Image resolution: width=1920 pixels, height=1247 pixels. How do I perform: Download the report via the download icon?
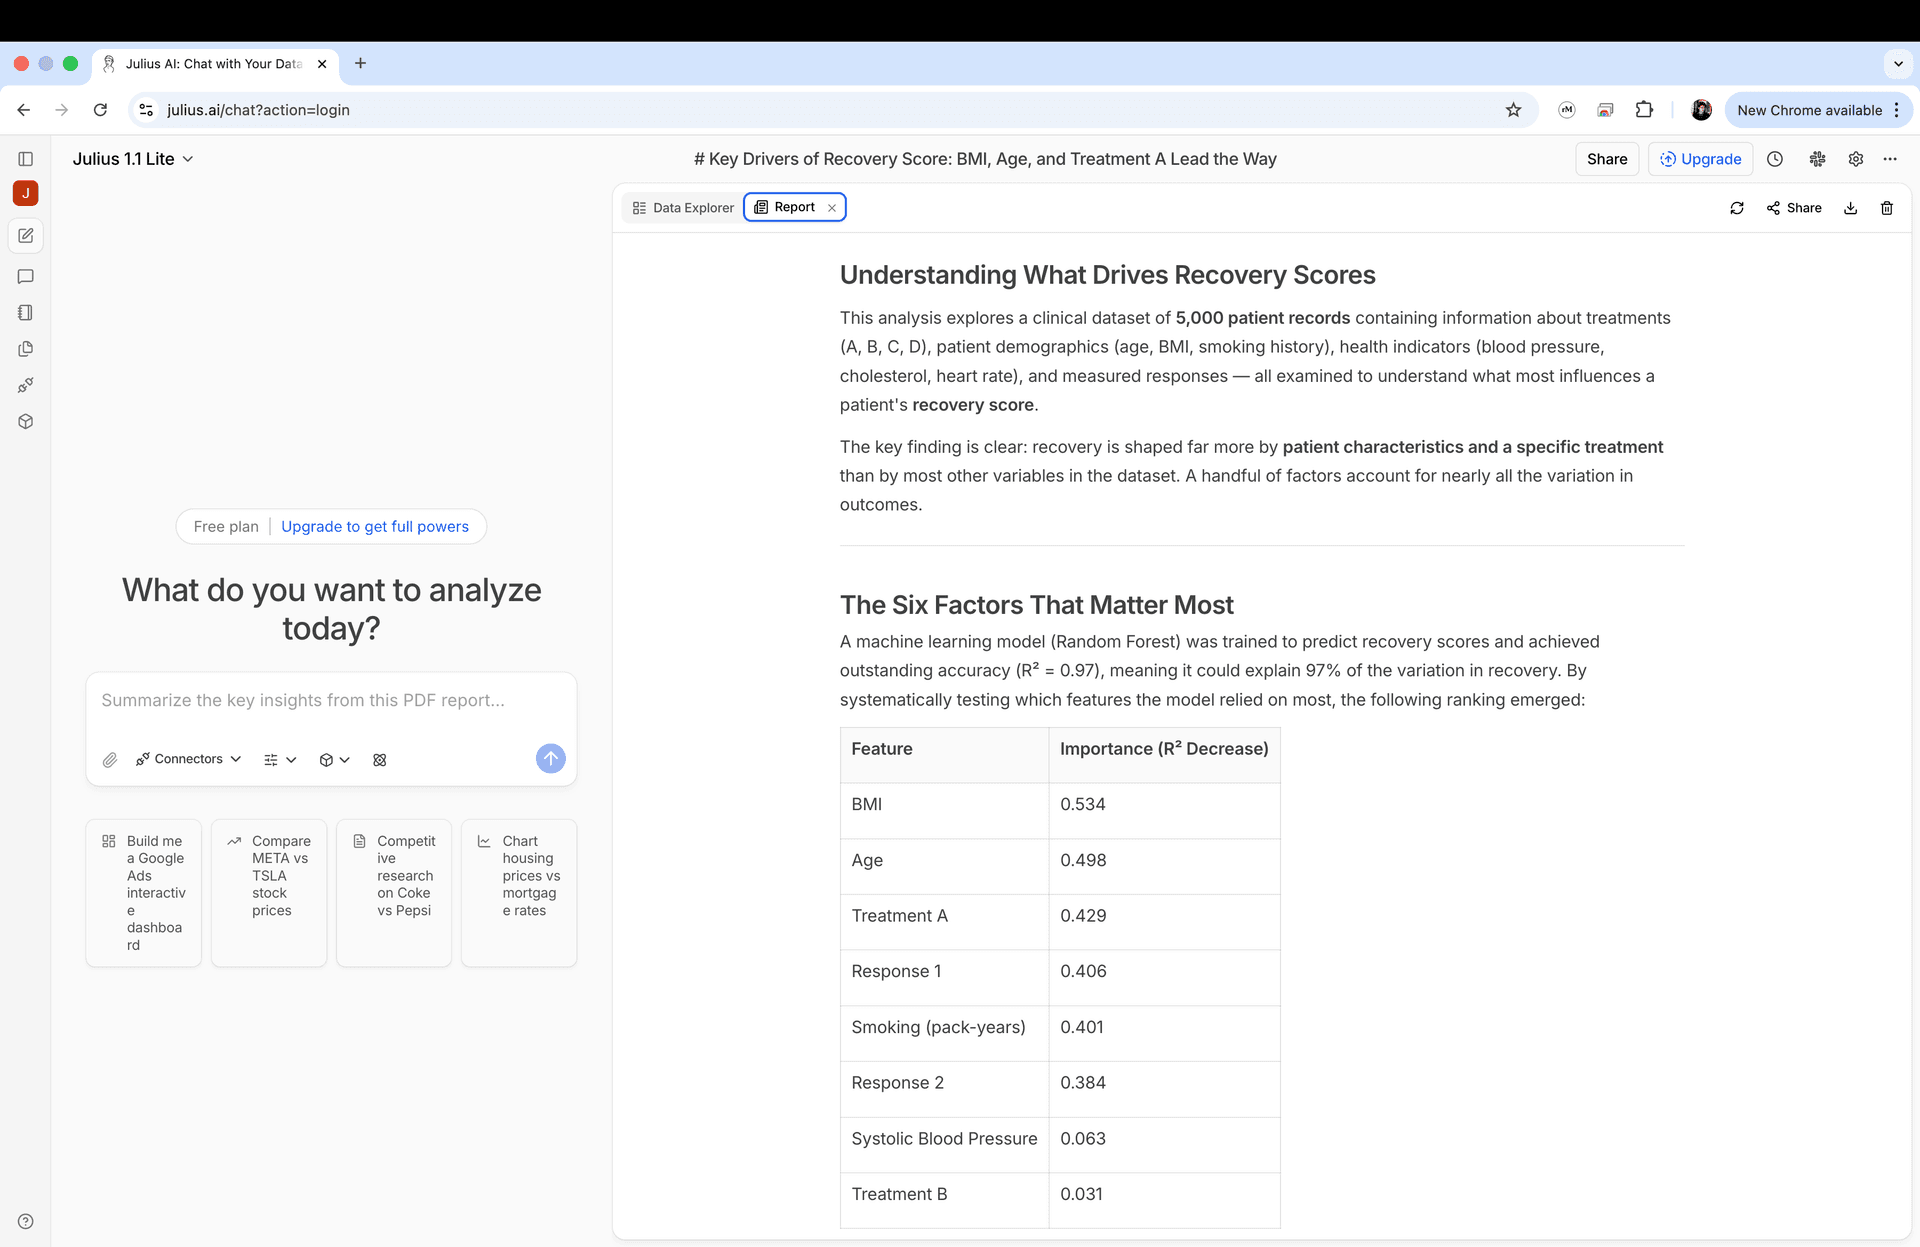pos(1851,208)
